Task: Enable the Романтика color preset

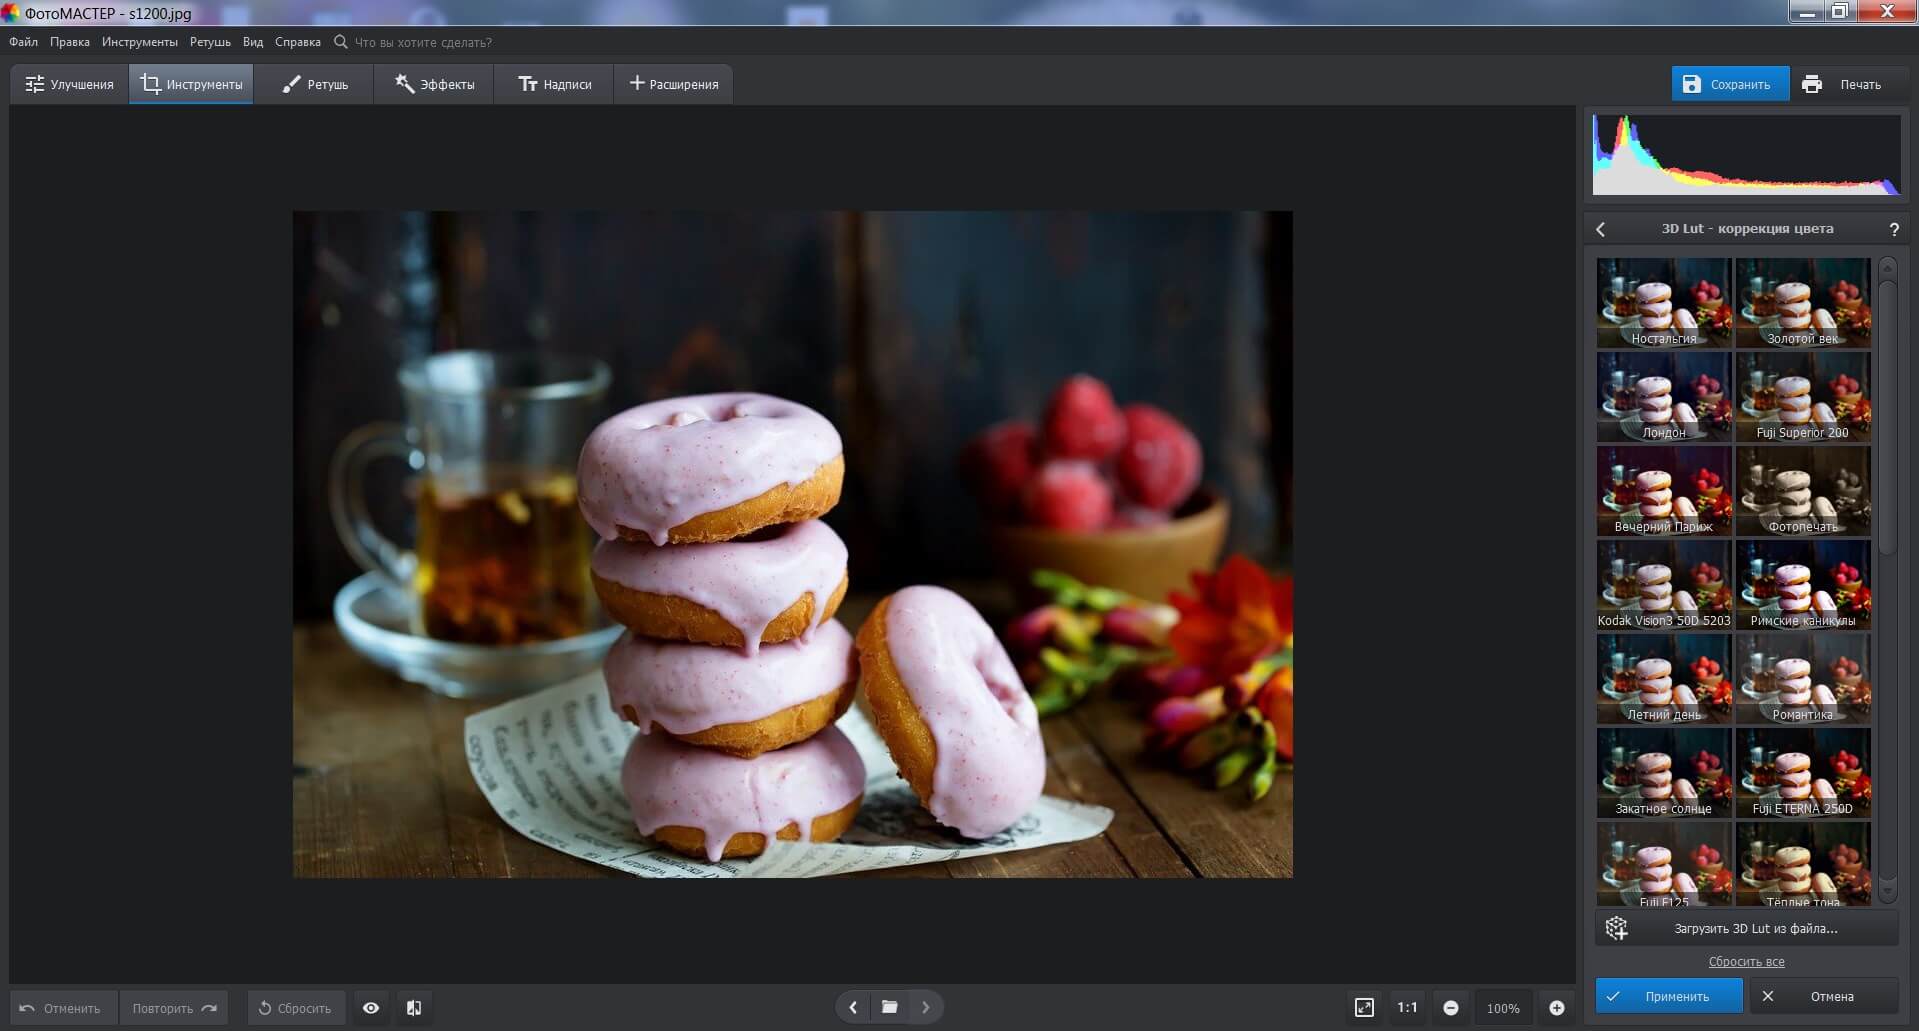Action: pyautogui.click(x=1803, y=678)
